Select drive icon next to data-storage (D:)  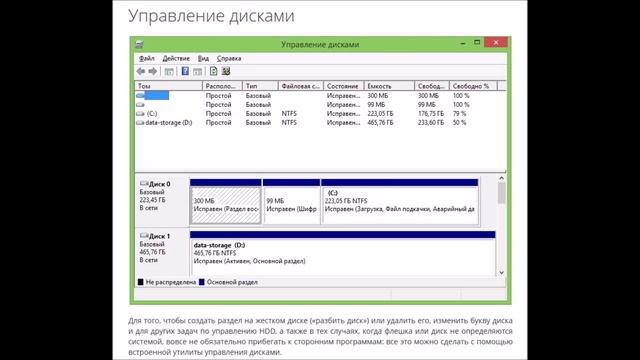point(140,122)
